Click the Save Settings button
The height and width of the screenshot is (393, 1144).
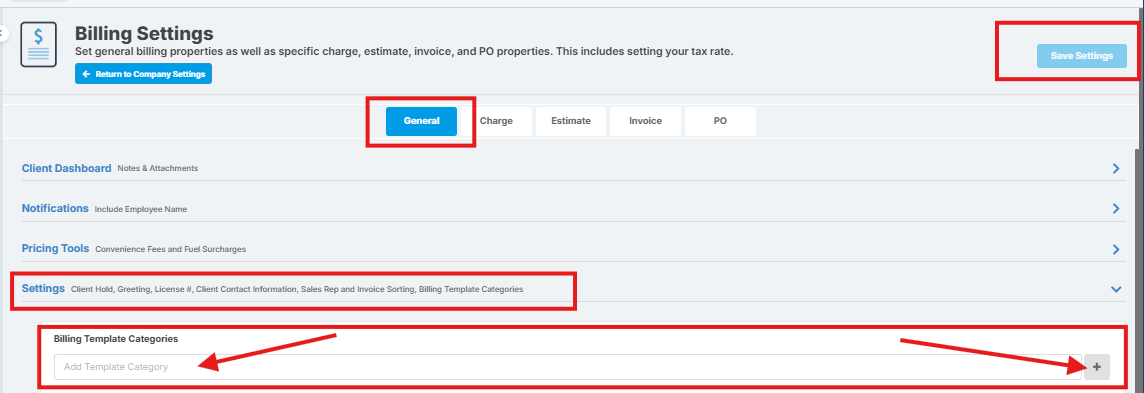(x=1081, y=55)
